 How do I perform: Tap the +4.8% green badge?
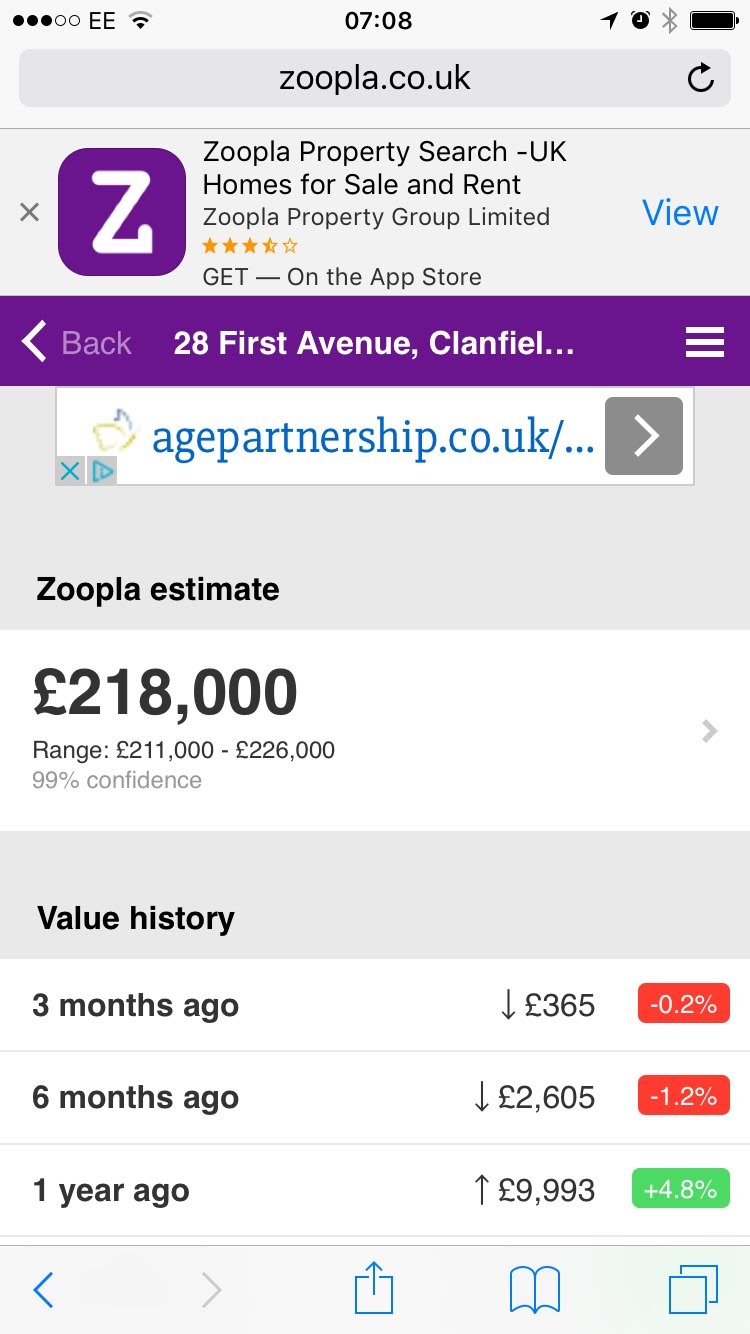click(x=680, y=1190)
